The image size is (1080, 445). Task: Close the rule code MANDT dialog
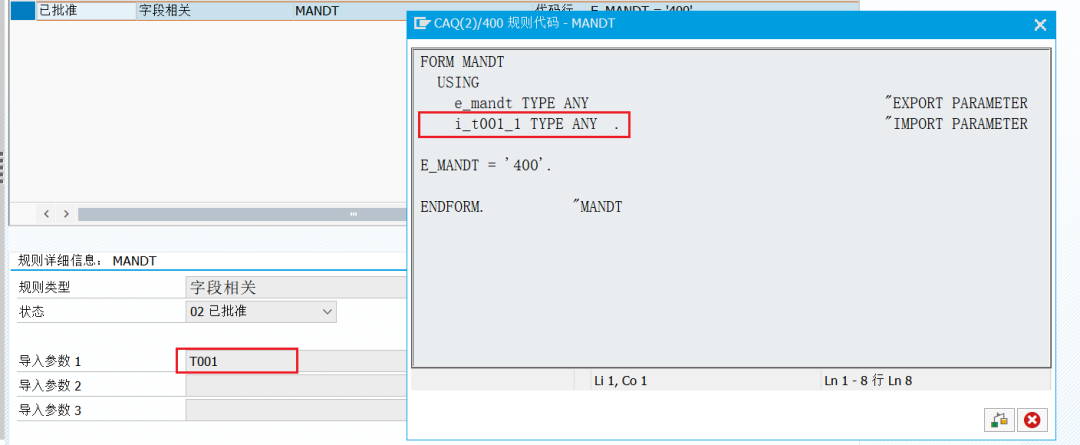tap(1040, 25)
